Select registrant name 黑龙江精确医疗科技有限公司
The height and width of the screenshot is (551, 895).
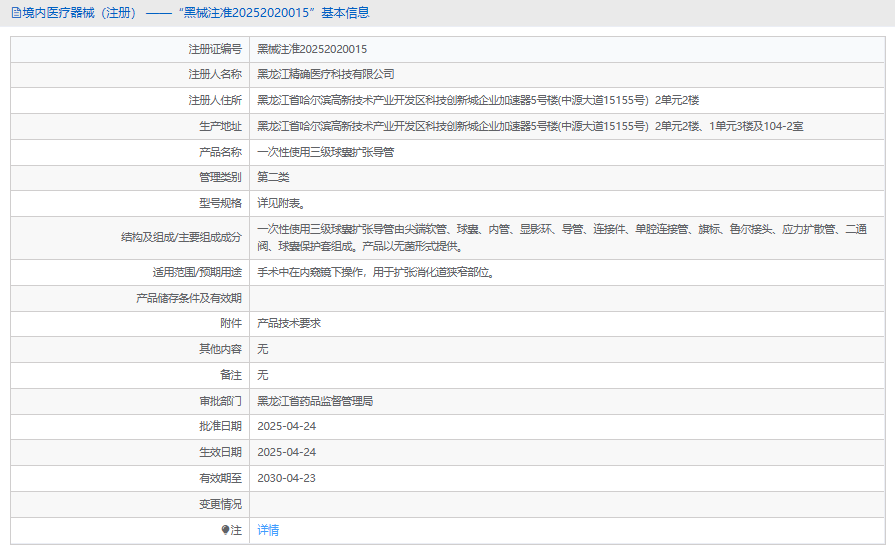pos(325,74)
